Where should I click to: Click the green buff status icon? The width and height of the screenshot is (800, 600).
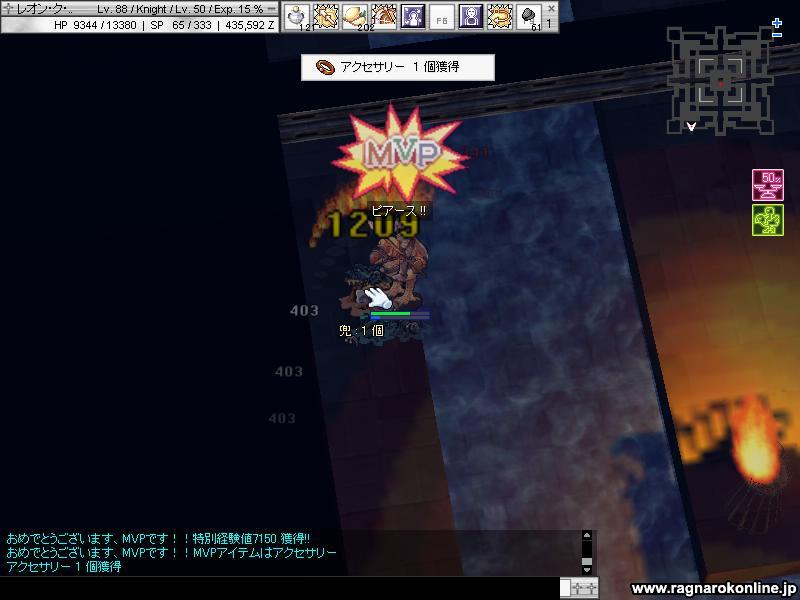click(768, 220)
